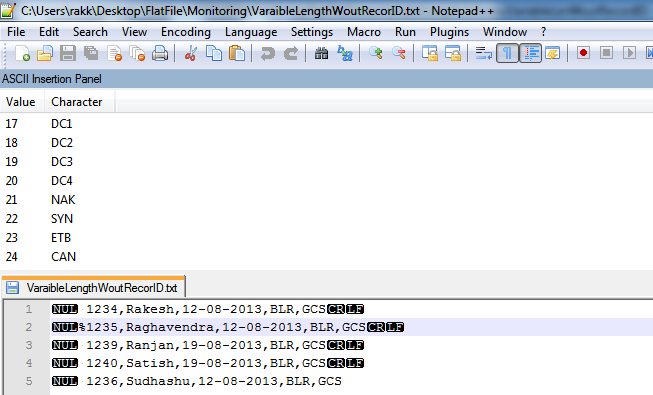Screen dimensions: 653x395
Task: Click the ASCII Insertion Panel title bar
Action: click(326, 79)
